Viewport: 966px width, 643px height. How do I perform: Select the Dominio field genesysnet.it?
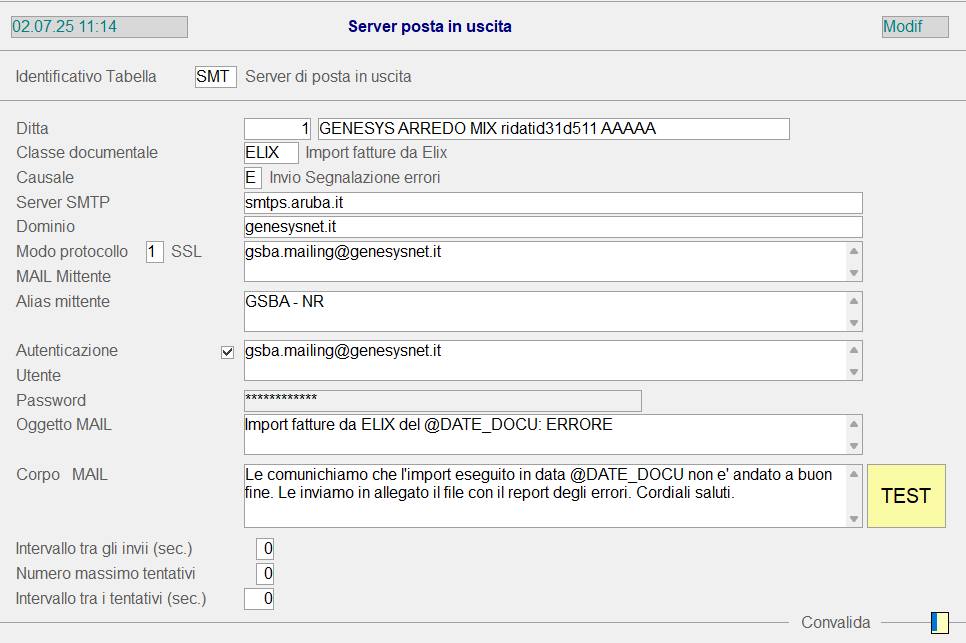552,227
